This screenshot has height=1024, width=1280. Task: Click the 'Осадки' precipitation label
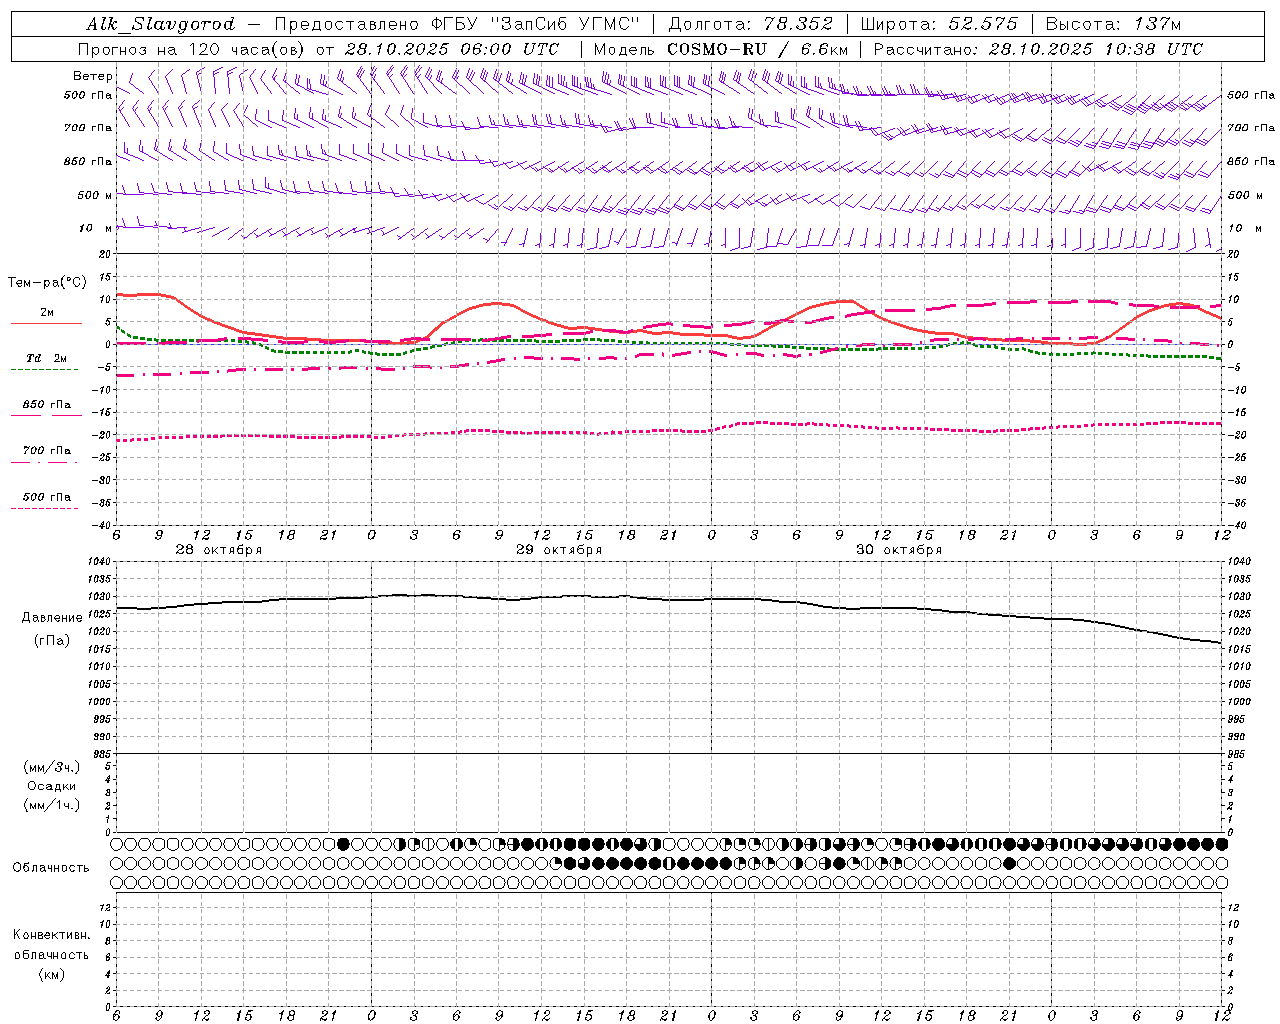[x=52, y=787]
